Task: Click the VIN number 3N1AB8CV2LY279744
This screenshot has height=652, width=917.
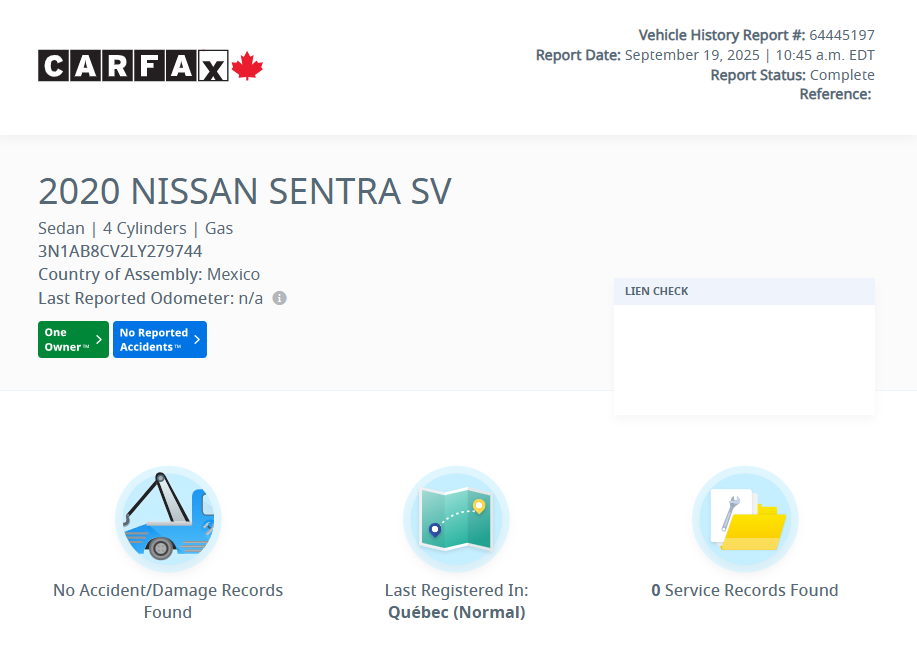Action: tap(120, 251)
